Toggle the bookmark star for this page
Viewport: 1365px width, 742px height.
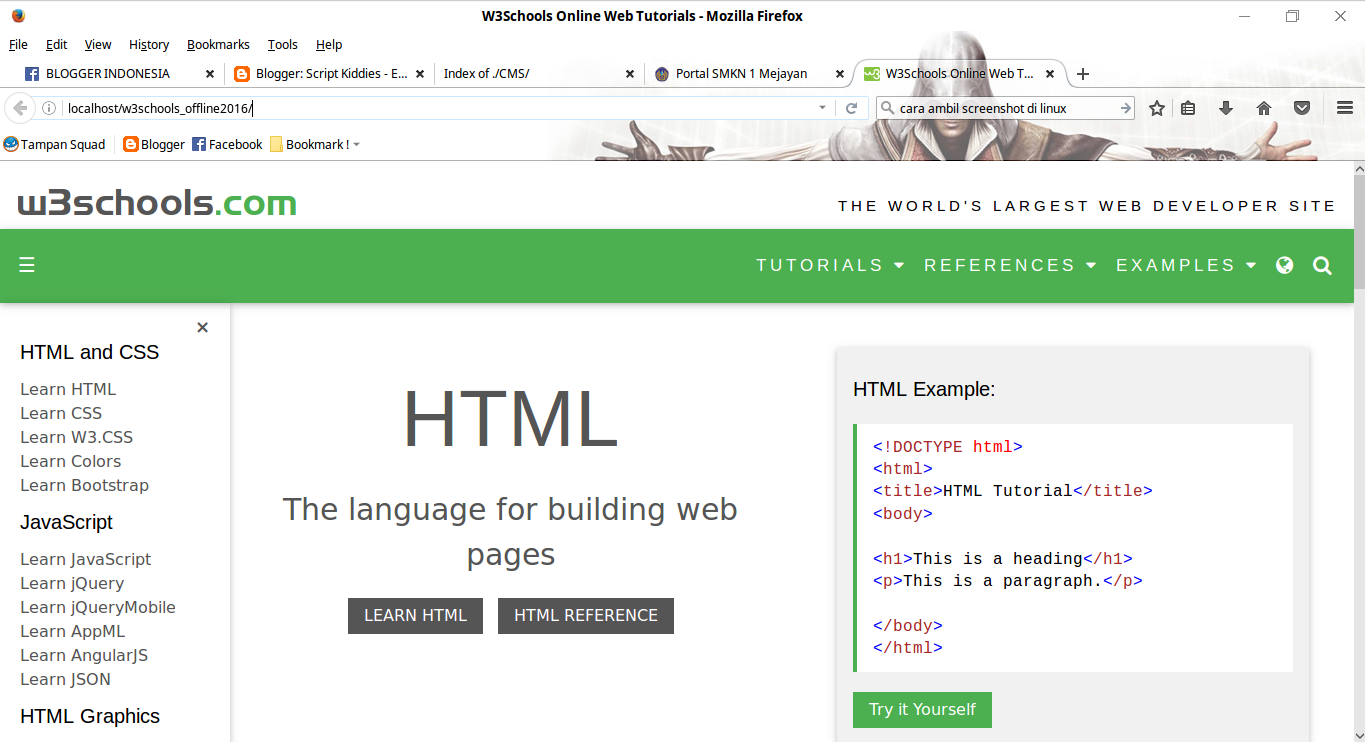click(1155, 107)
